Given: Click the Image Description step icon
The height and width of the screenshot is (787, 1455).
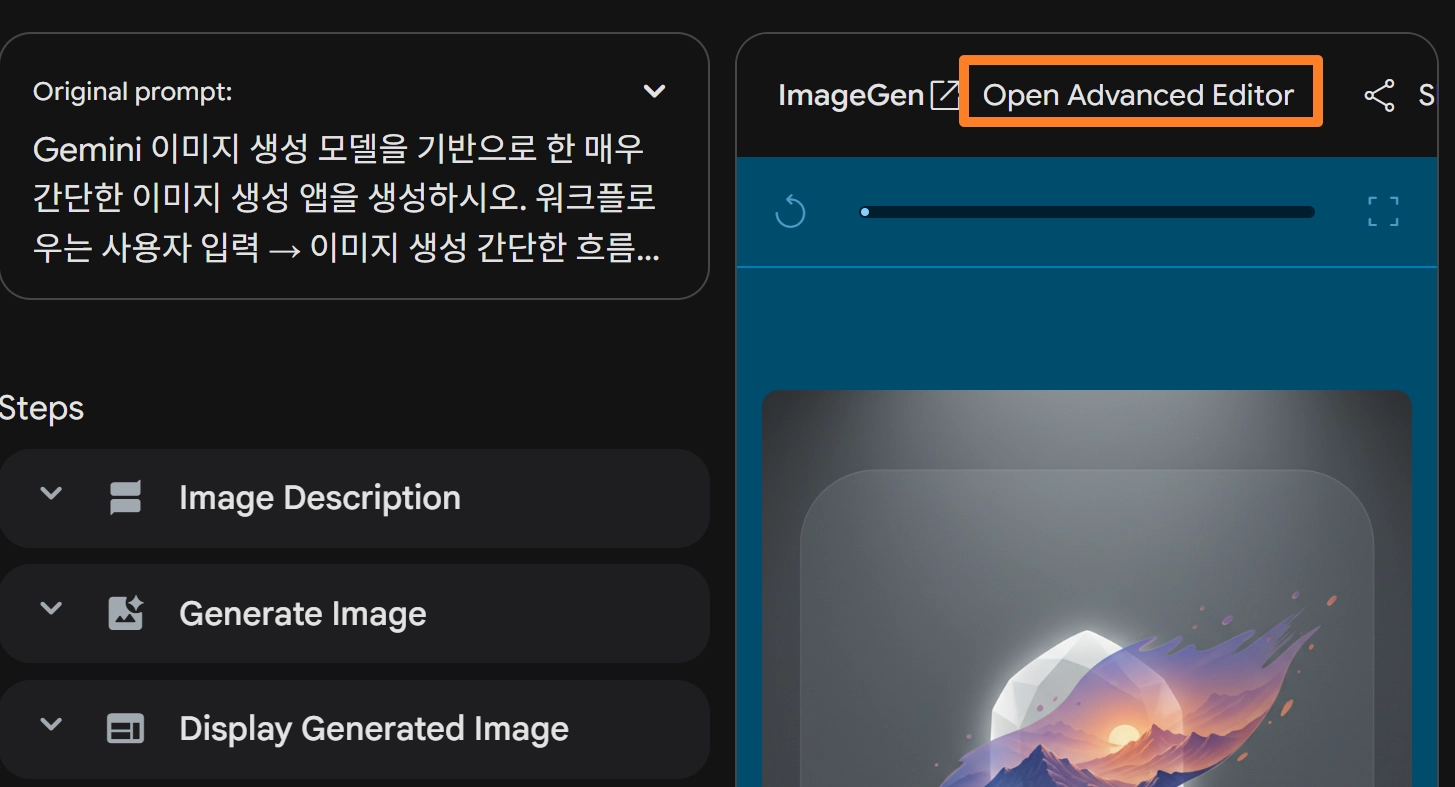Looking at the screenshot, I should click(125, 497).
